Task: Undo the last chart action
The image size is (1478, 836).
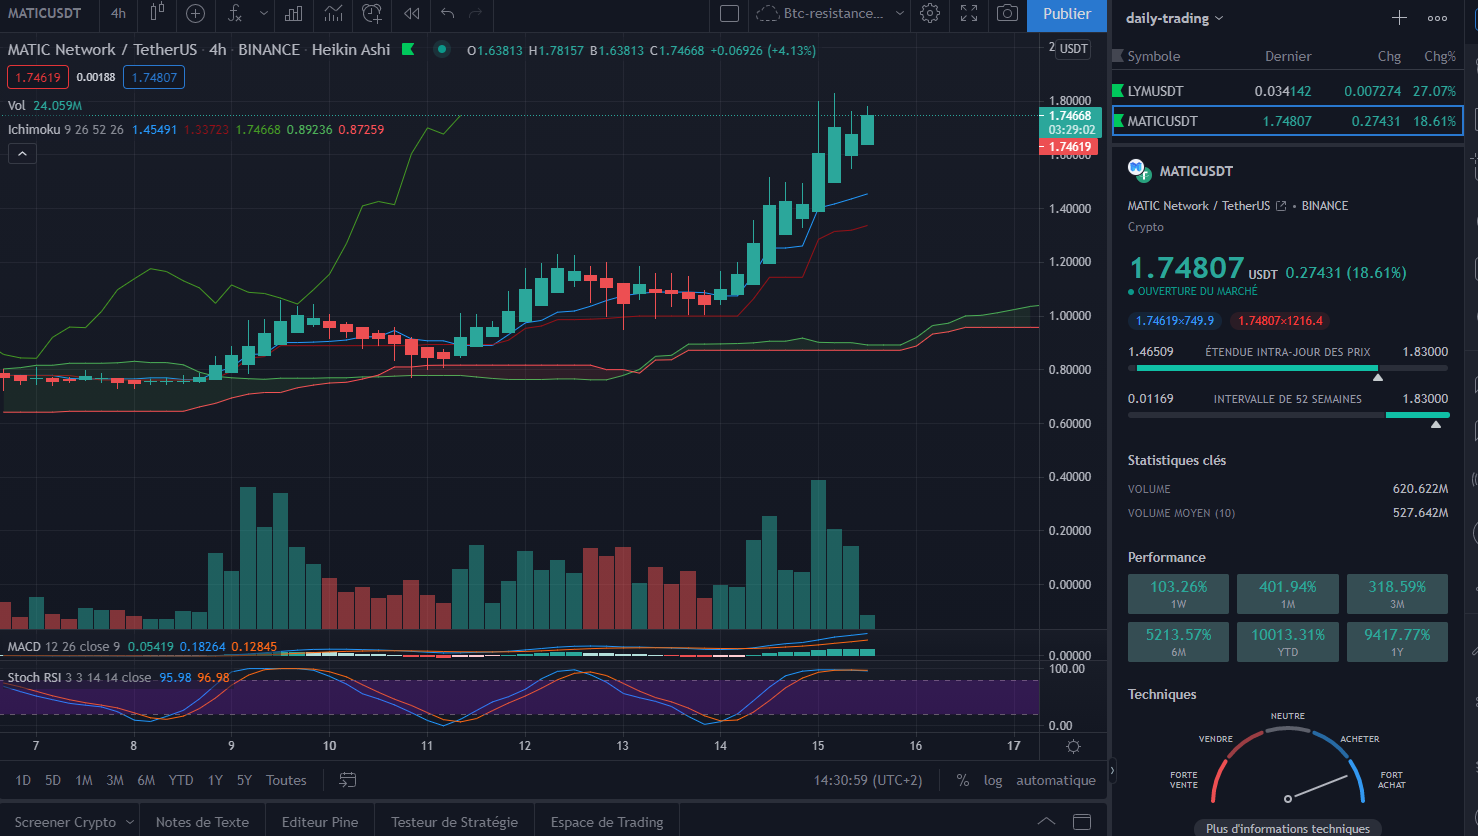Action: point(448,13)
